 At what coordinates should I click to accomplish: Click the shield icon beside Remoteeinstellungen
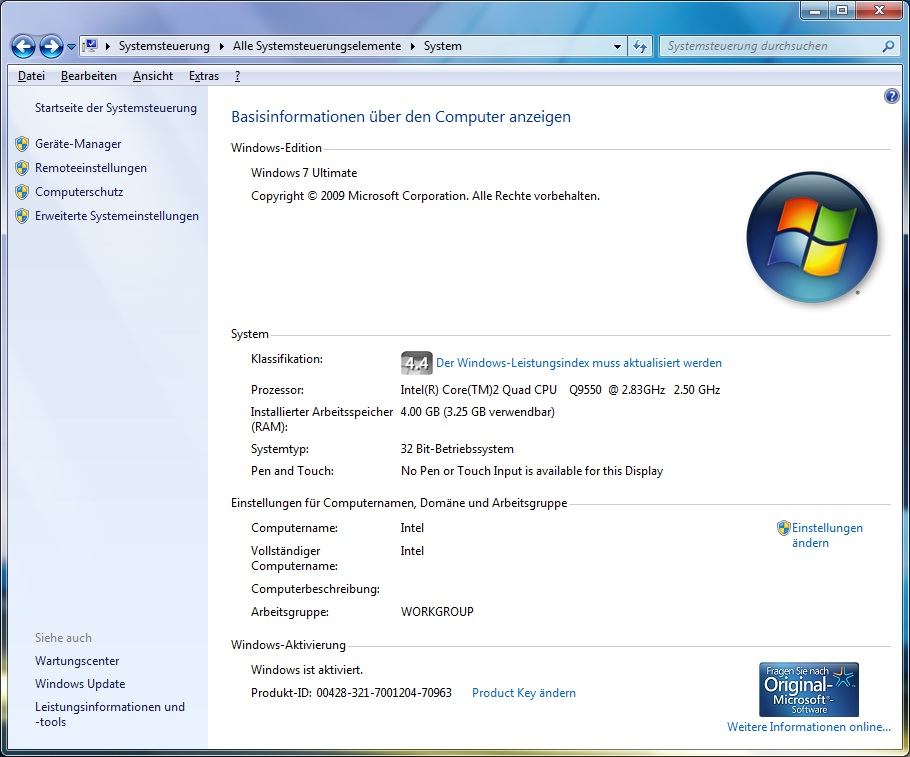[x=22, y=168]
